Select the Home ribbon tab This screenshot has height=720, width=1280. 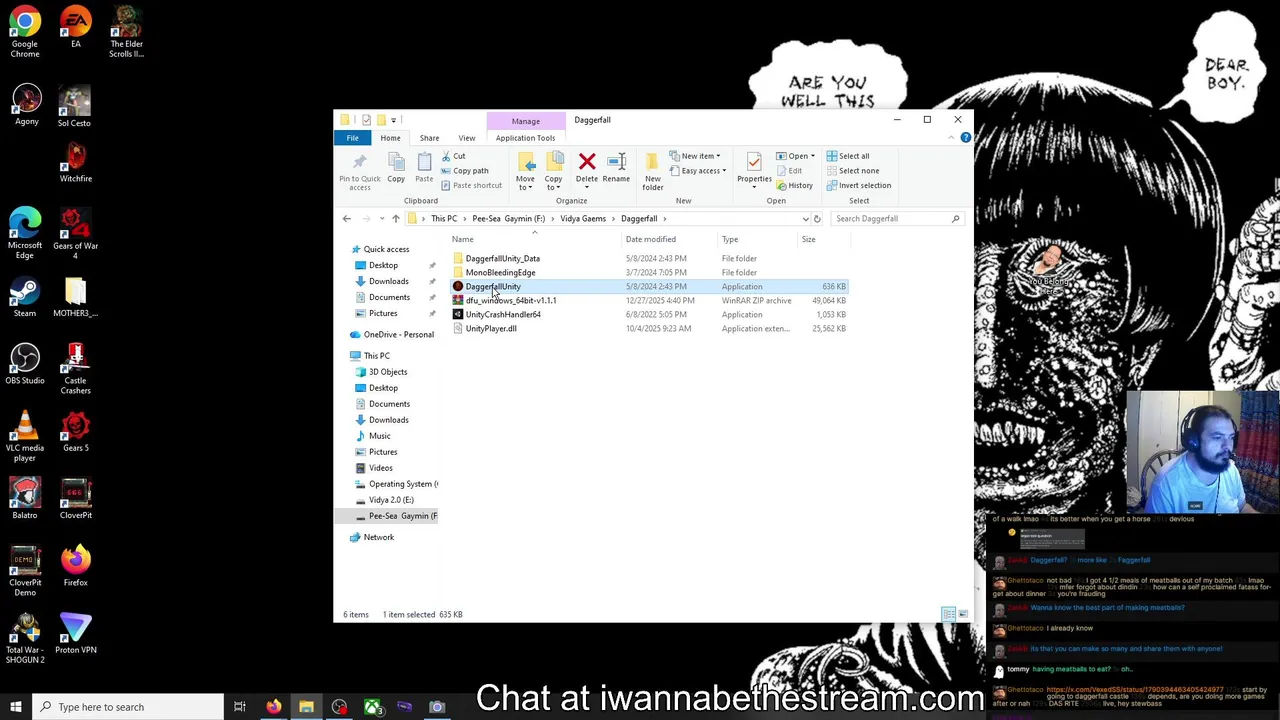(390, 138)
